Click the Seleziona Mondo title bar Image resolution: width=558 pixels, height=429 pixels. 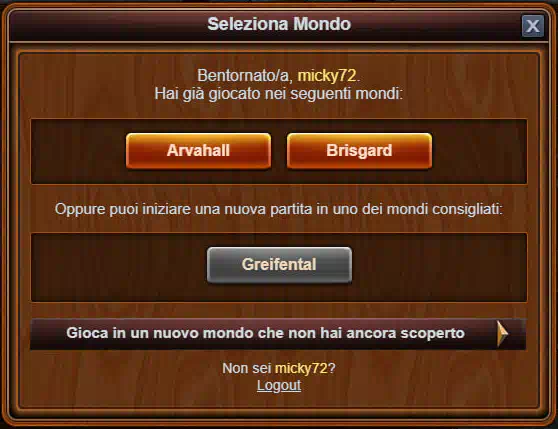point(279,24)
